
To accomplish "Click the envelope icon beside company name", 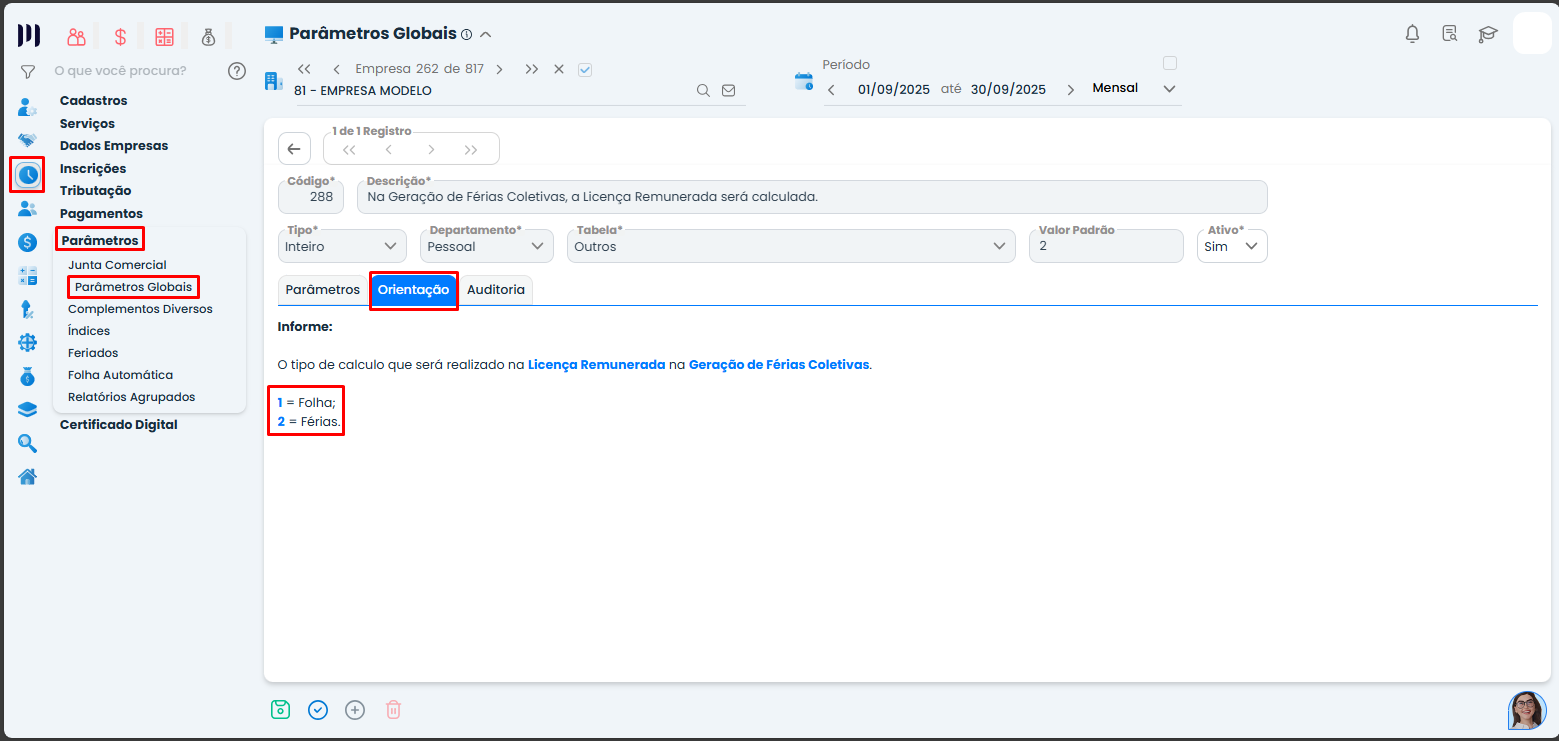I will 728,90.
